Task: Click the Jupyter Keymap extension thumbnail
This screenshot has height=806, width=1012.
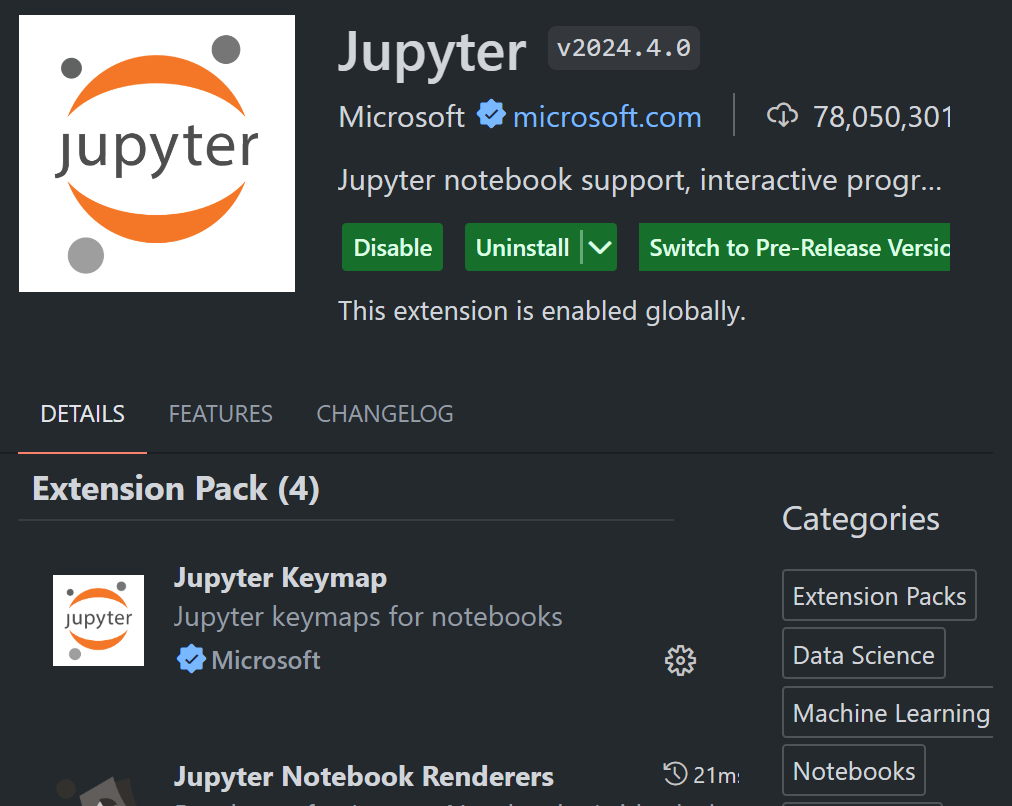Action: click(x=98, y=620)
